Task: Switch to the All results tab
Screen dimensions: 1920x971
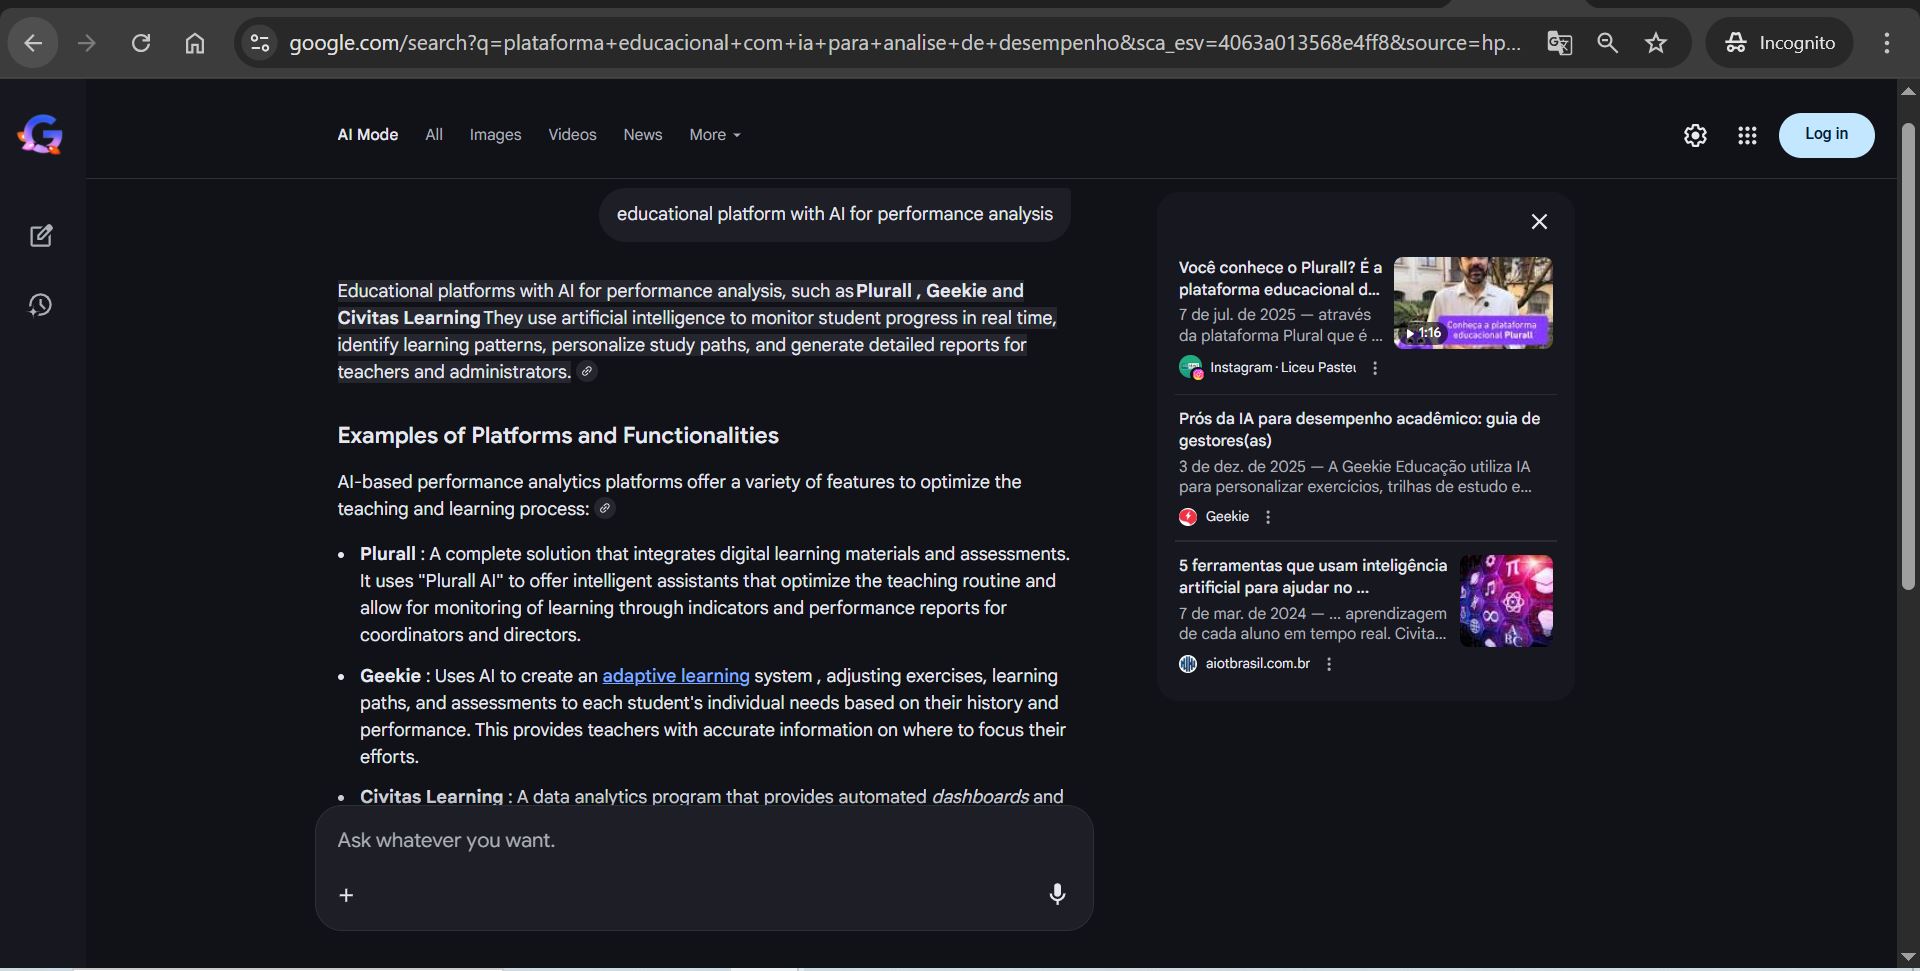Action: [x=434, y=135]
